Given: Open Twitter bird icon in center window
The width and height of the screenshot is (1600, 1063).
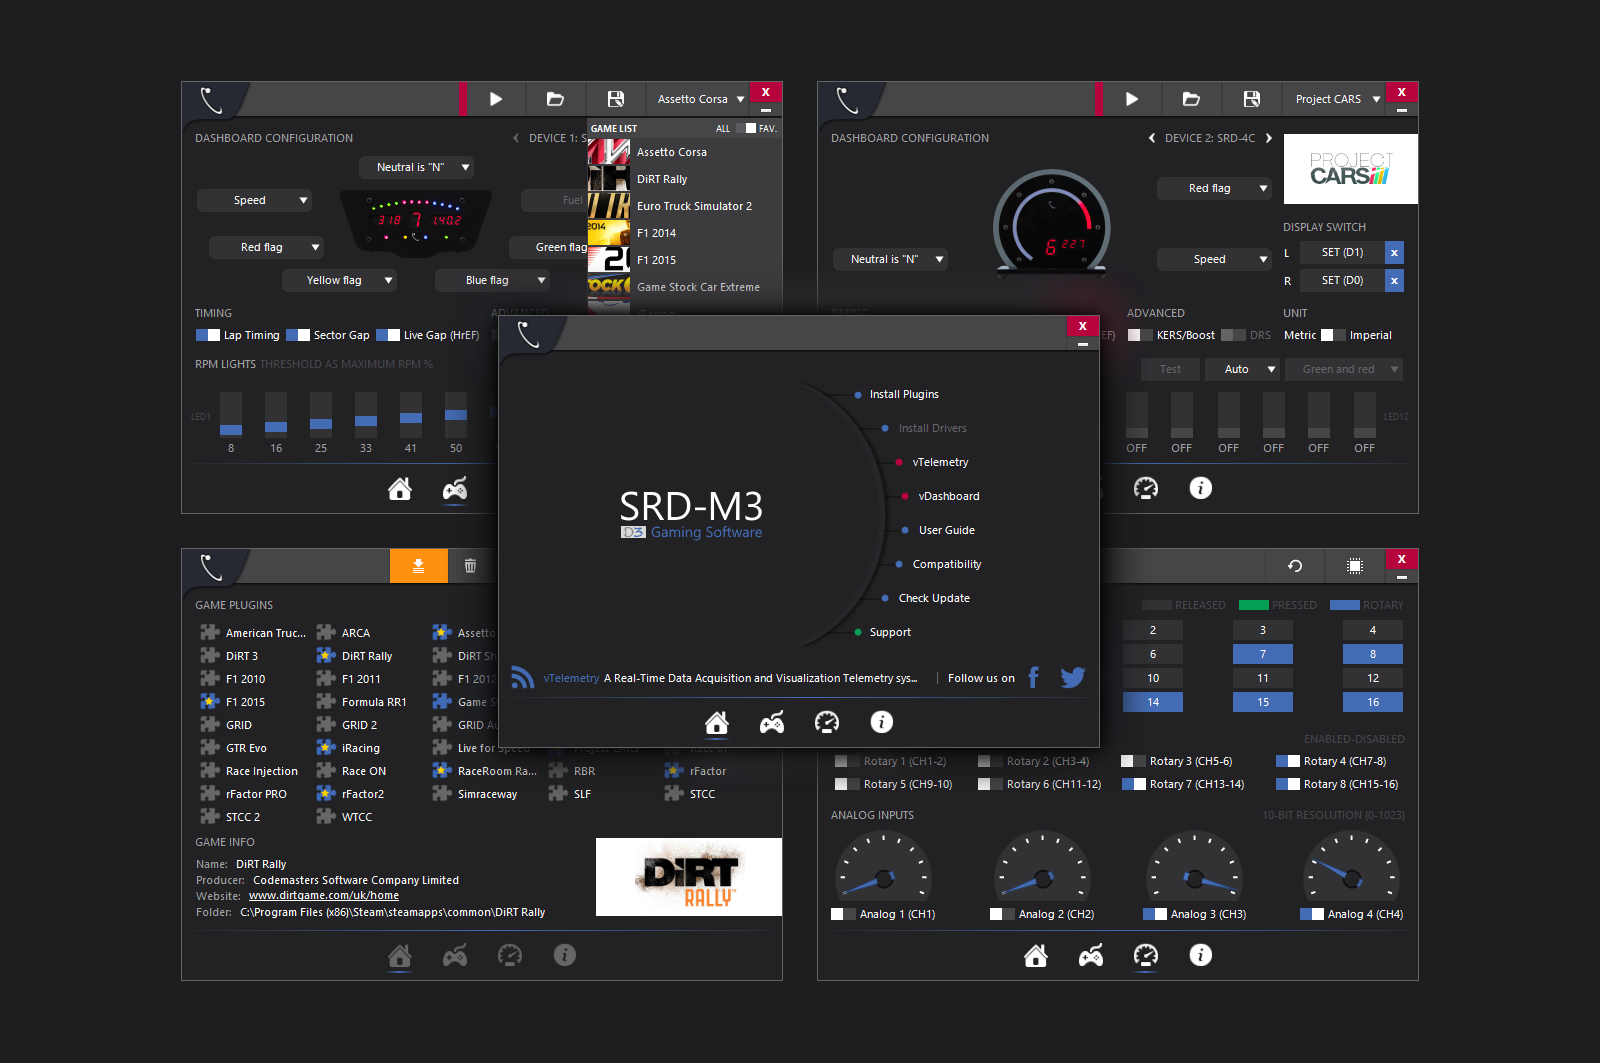Looking at the screenshot, I should click(x=1073, y=678).
